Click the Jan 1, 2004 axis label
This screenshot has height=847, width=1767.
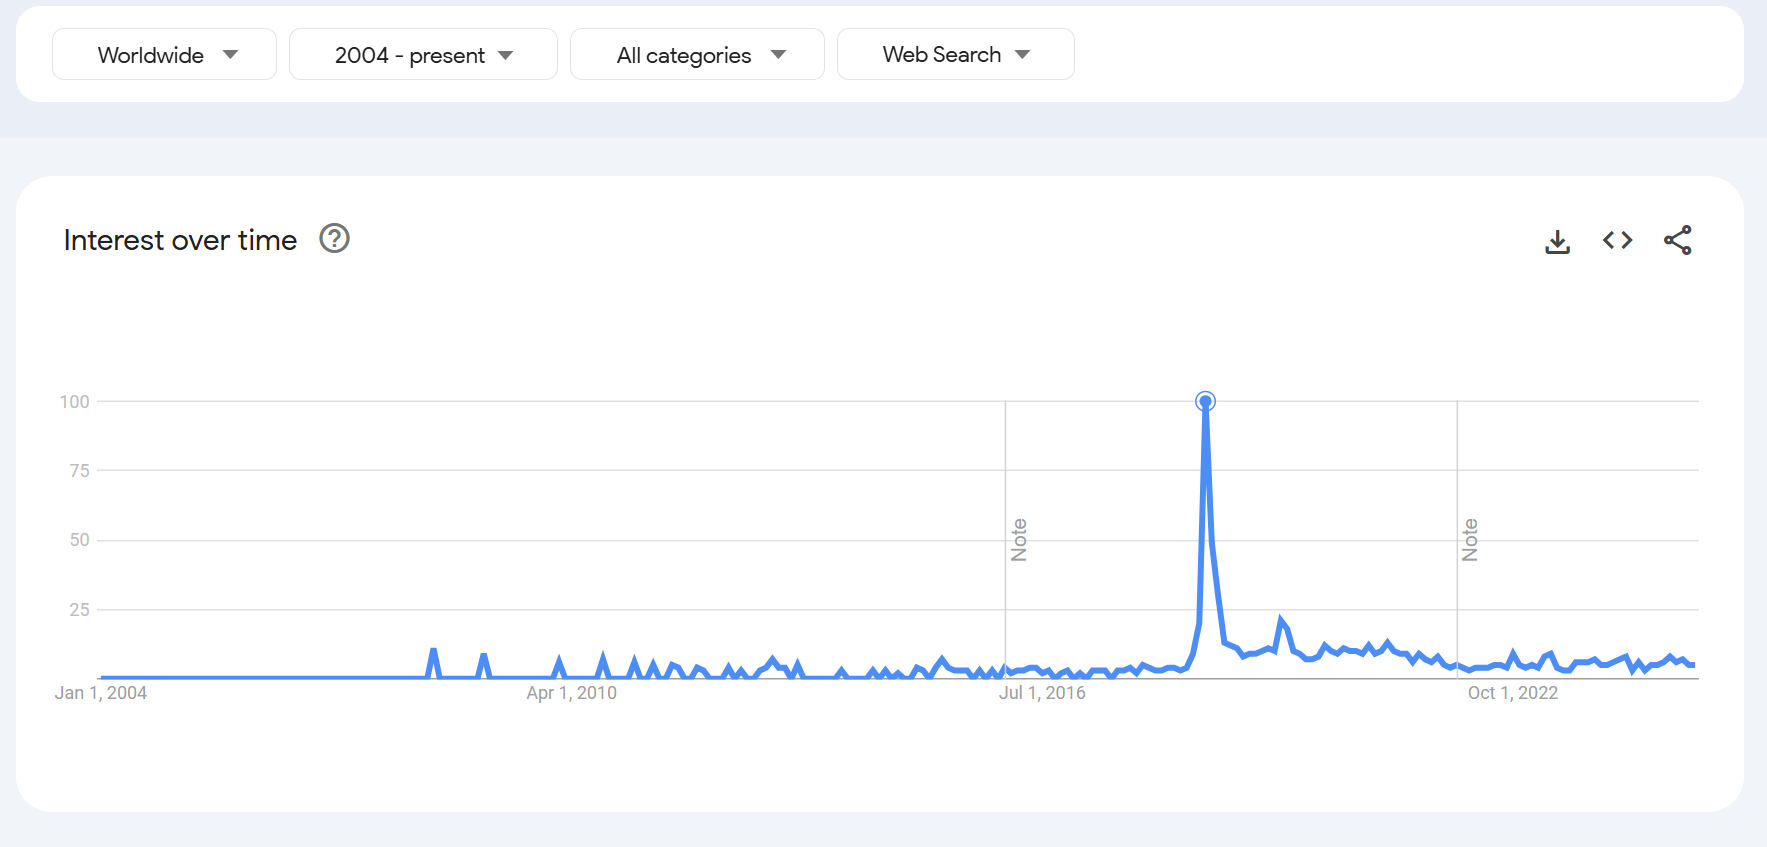101,693
